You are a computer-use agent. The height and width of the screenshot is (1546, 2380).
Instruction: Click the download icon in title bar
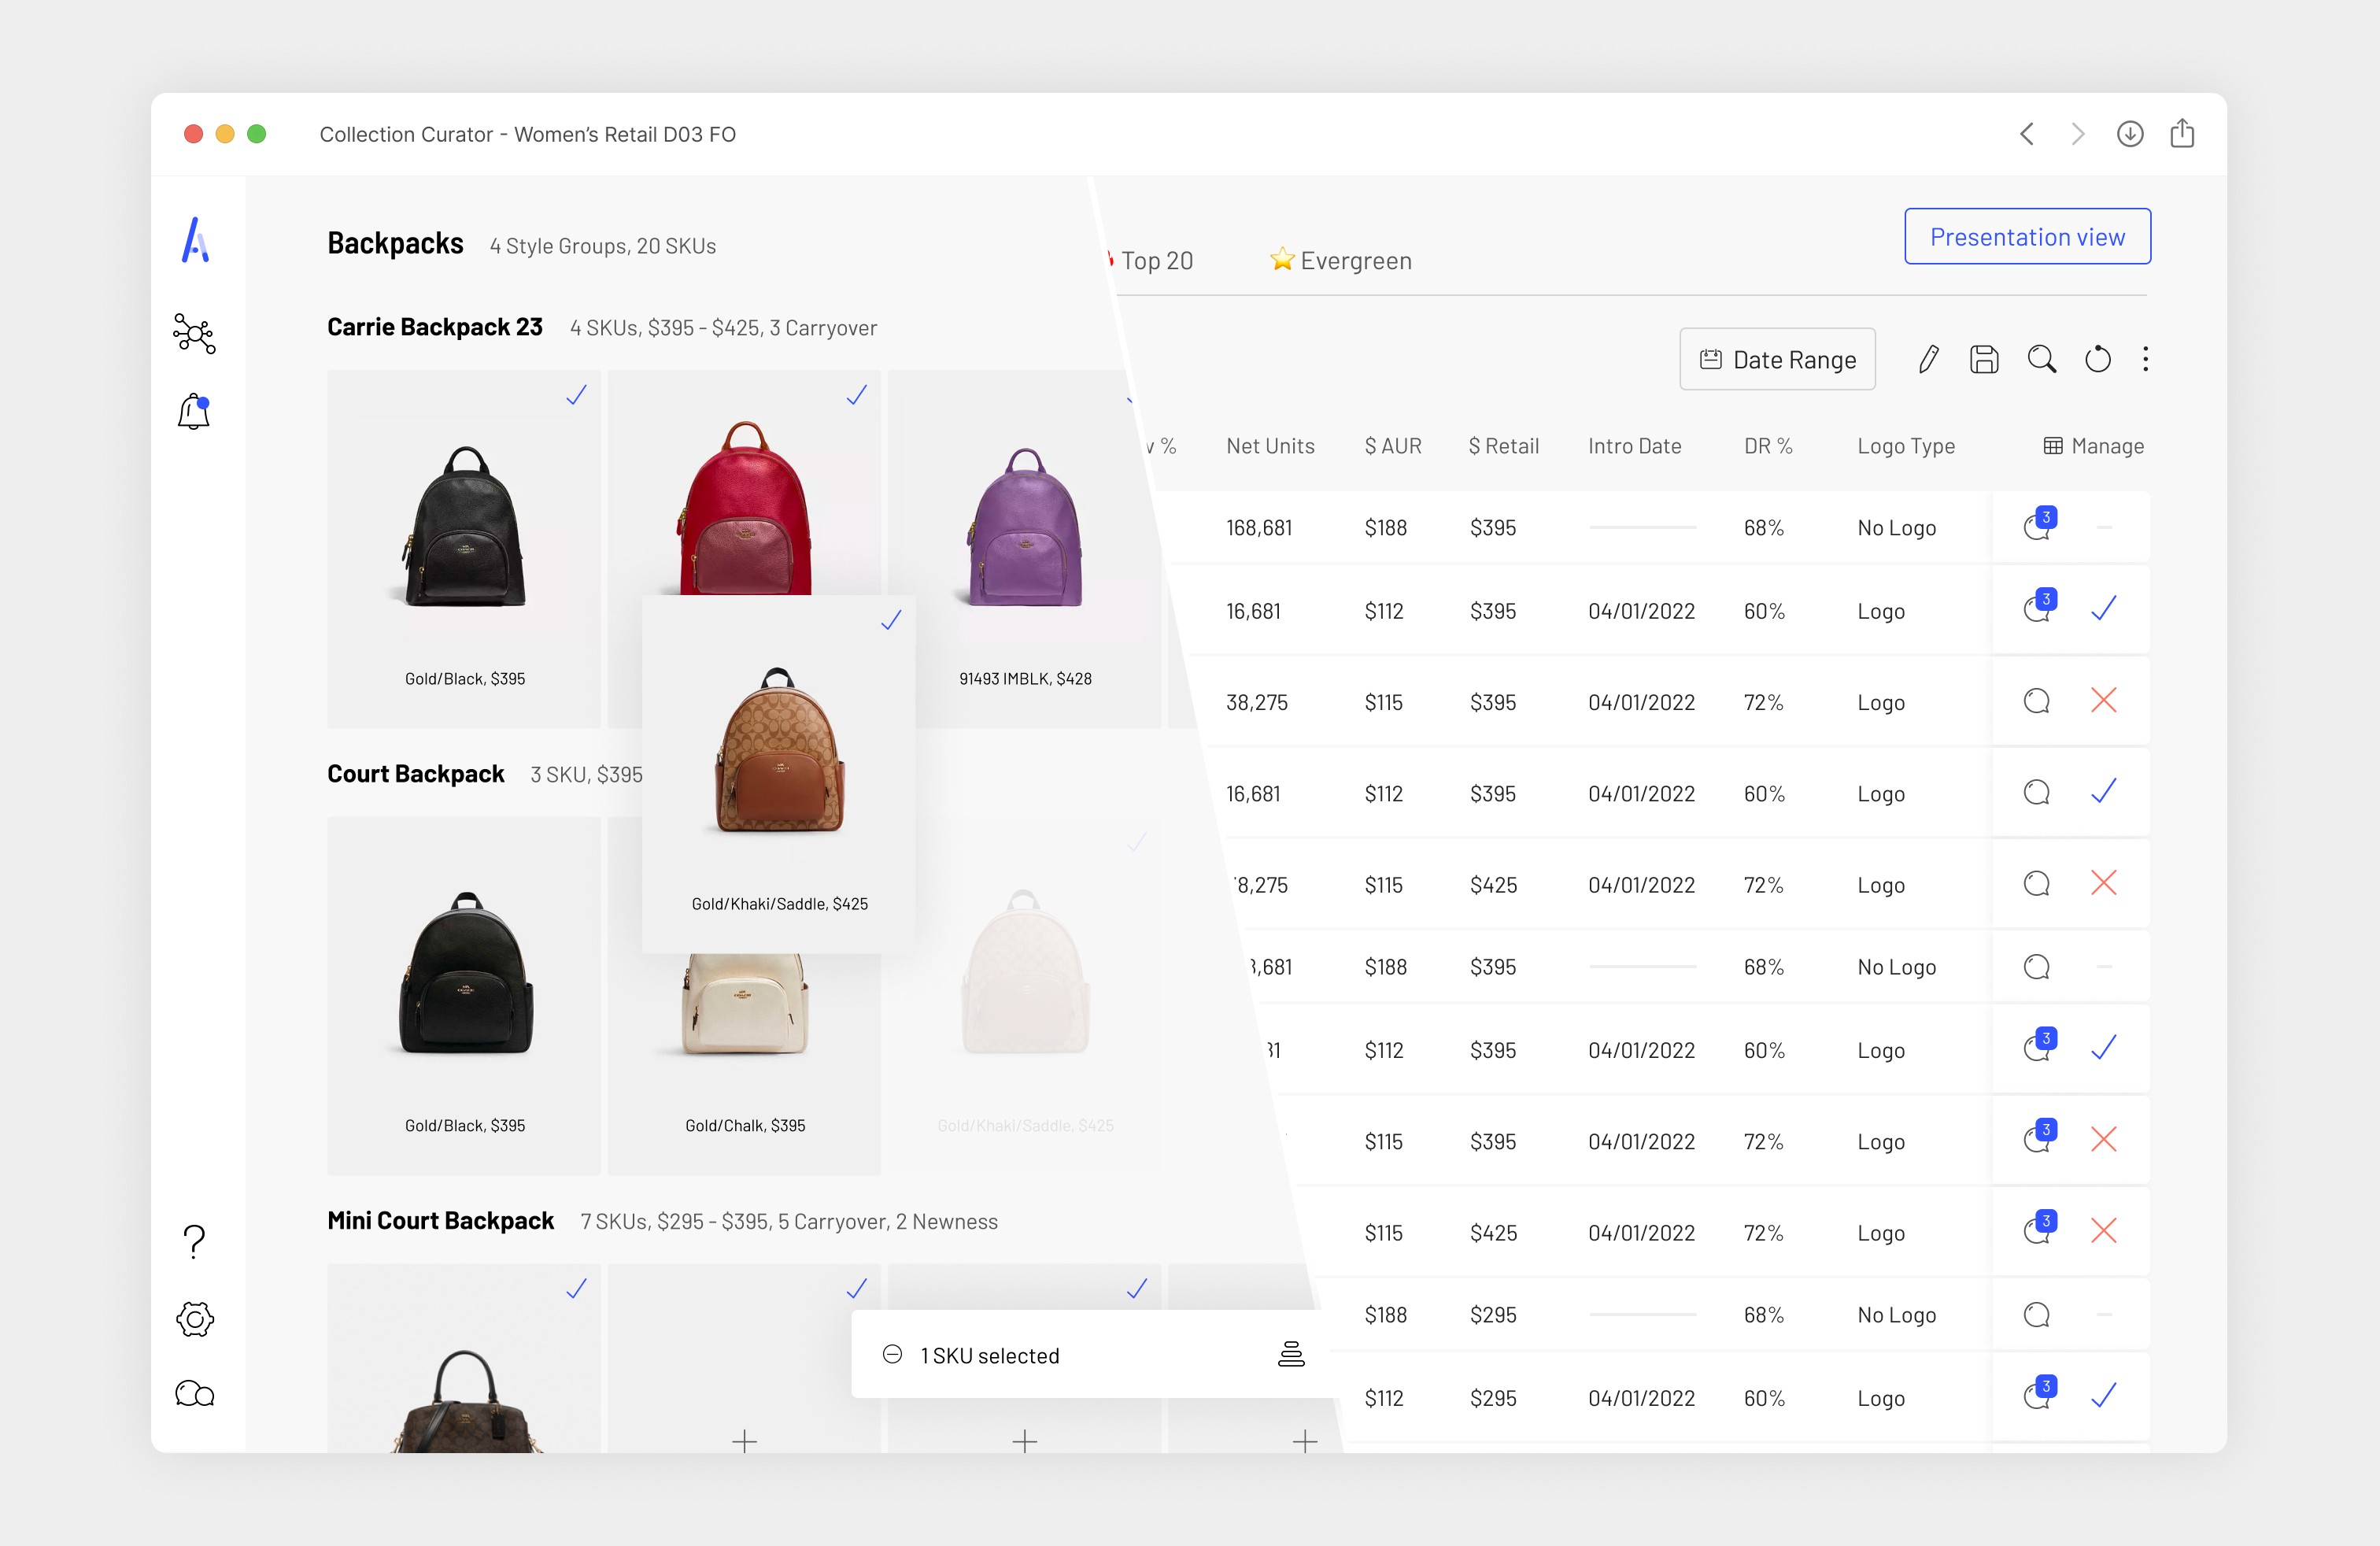pos(2130,134)
